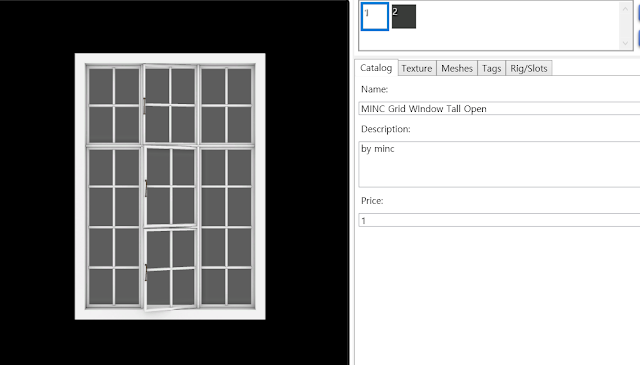Switch to the Texture tab

[416, 68]
